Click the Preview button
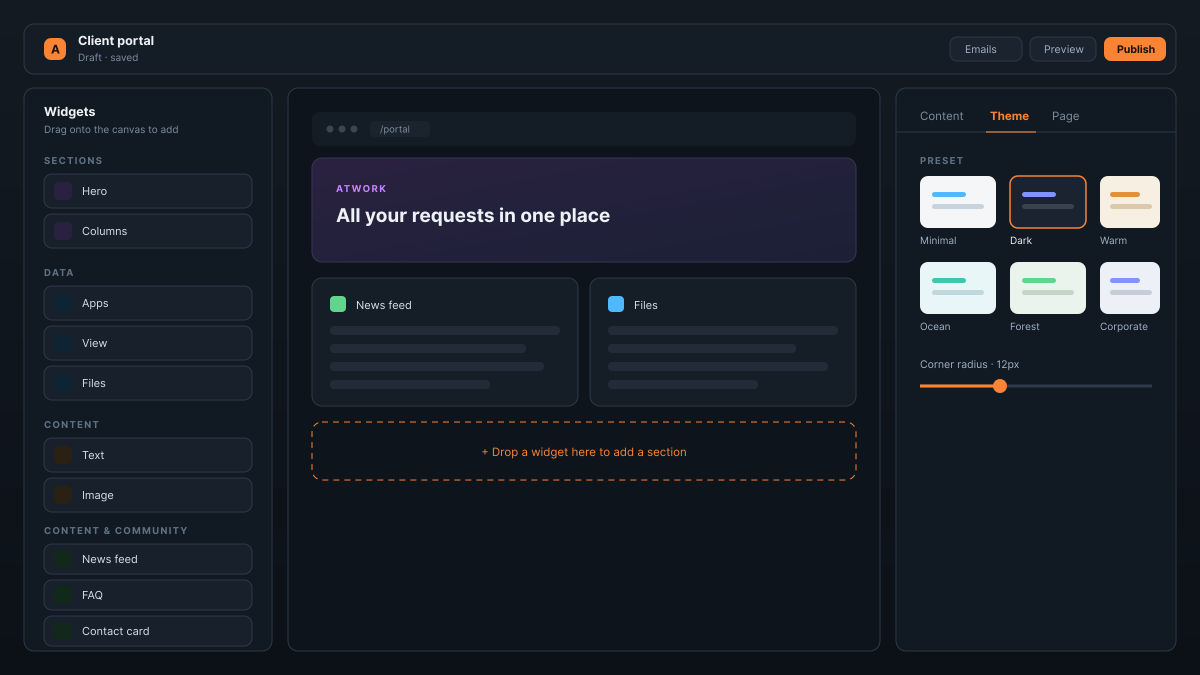The image size is (1200, 675). coord(1063,49)
